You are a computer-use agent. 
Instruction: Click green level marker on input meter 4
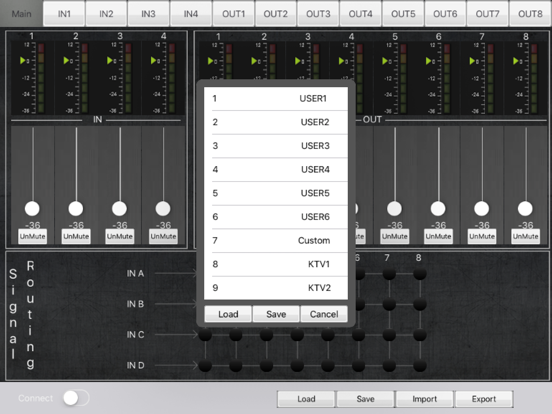coord(153,61)
